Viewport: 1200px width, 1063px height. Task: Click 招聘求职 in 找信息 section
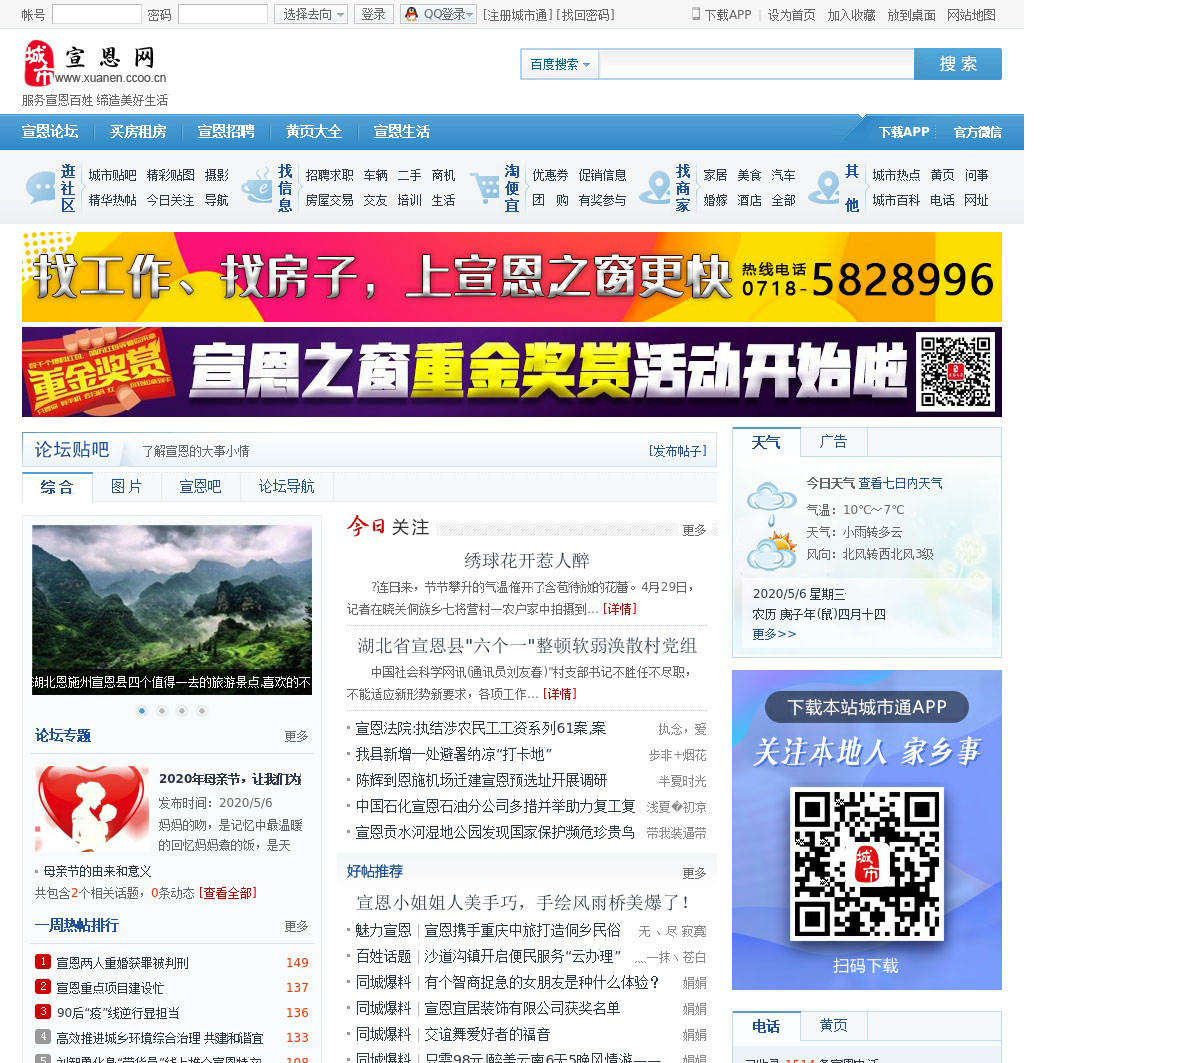(x=329, y=175)
